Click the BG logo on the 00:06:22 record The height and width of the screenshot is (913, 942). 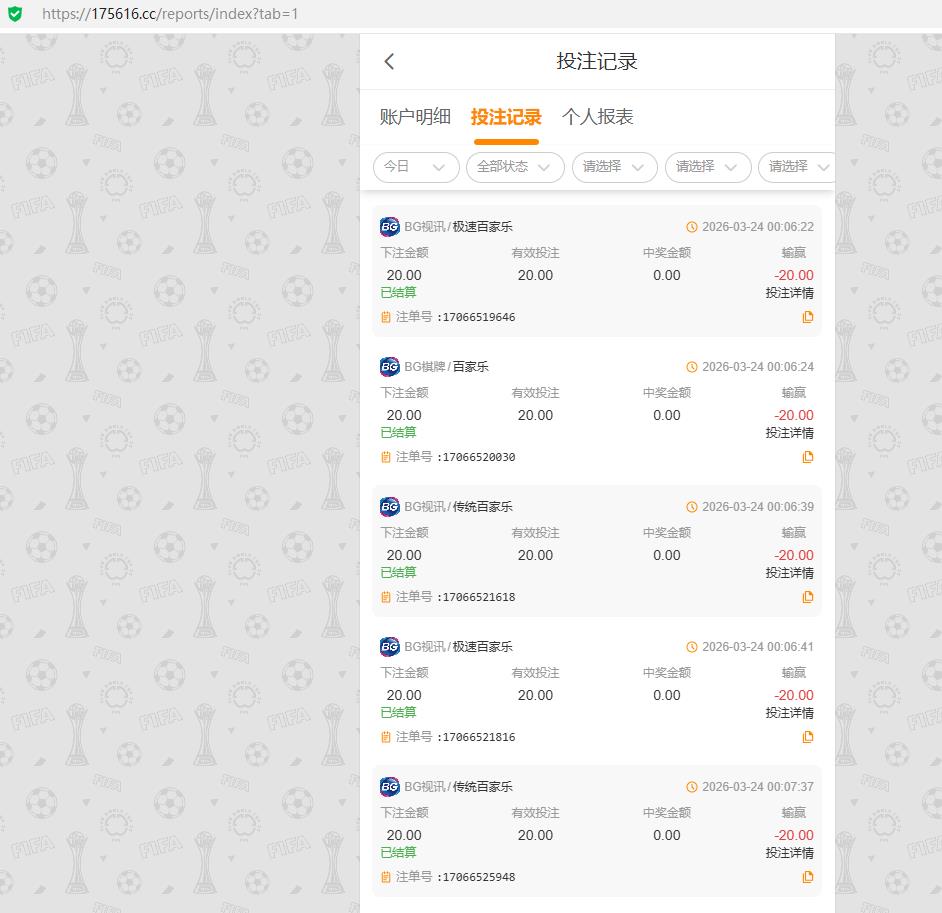[x=390, y=227]
